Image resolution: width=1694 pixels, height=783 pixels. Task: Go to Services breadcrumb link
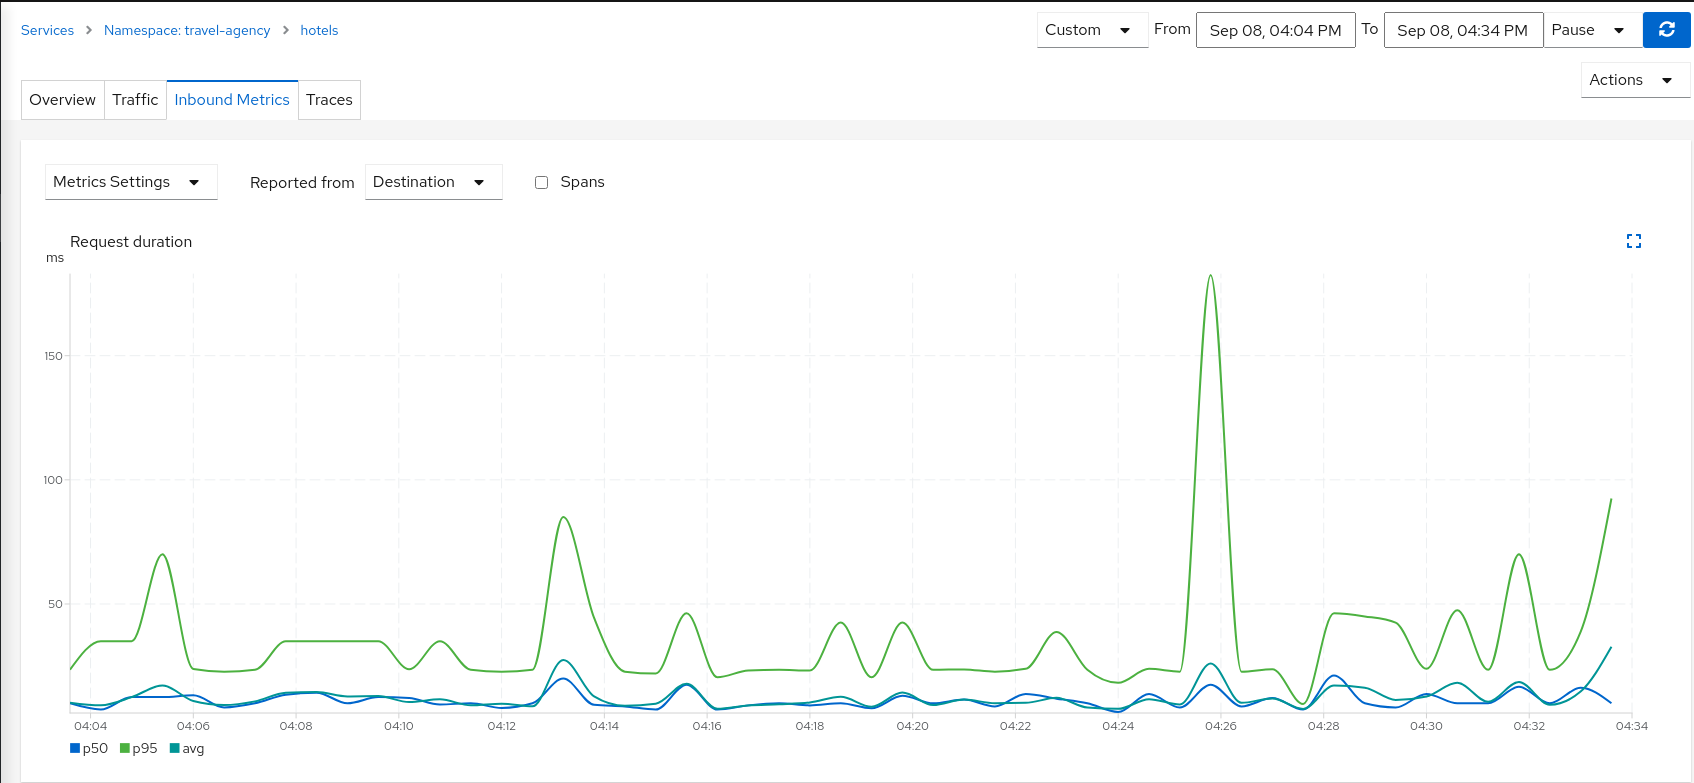coord(47,30)
